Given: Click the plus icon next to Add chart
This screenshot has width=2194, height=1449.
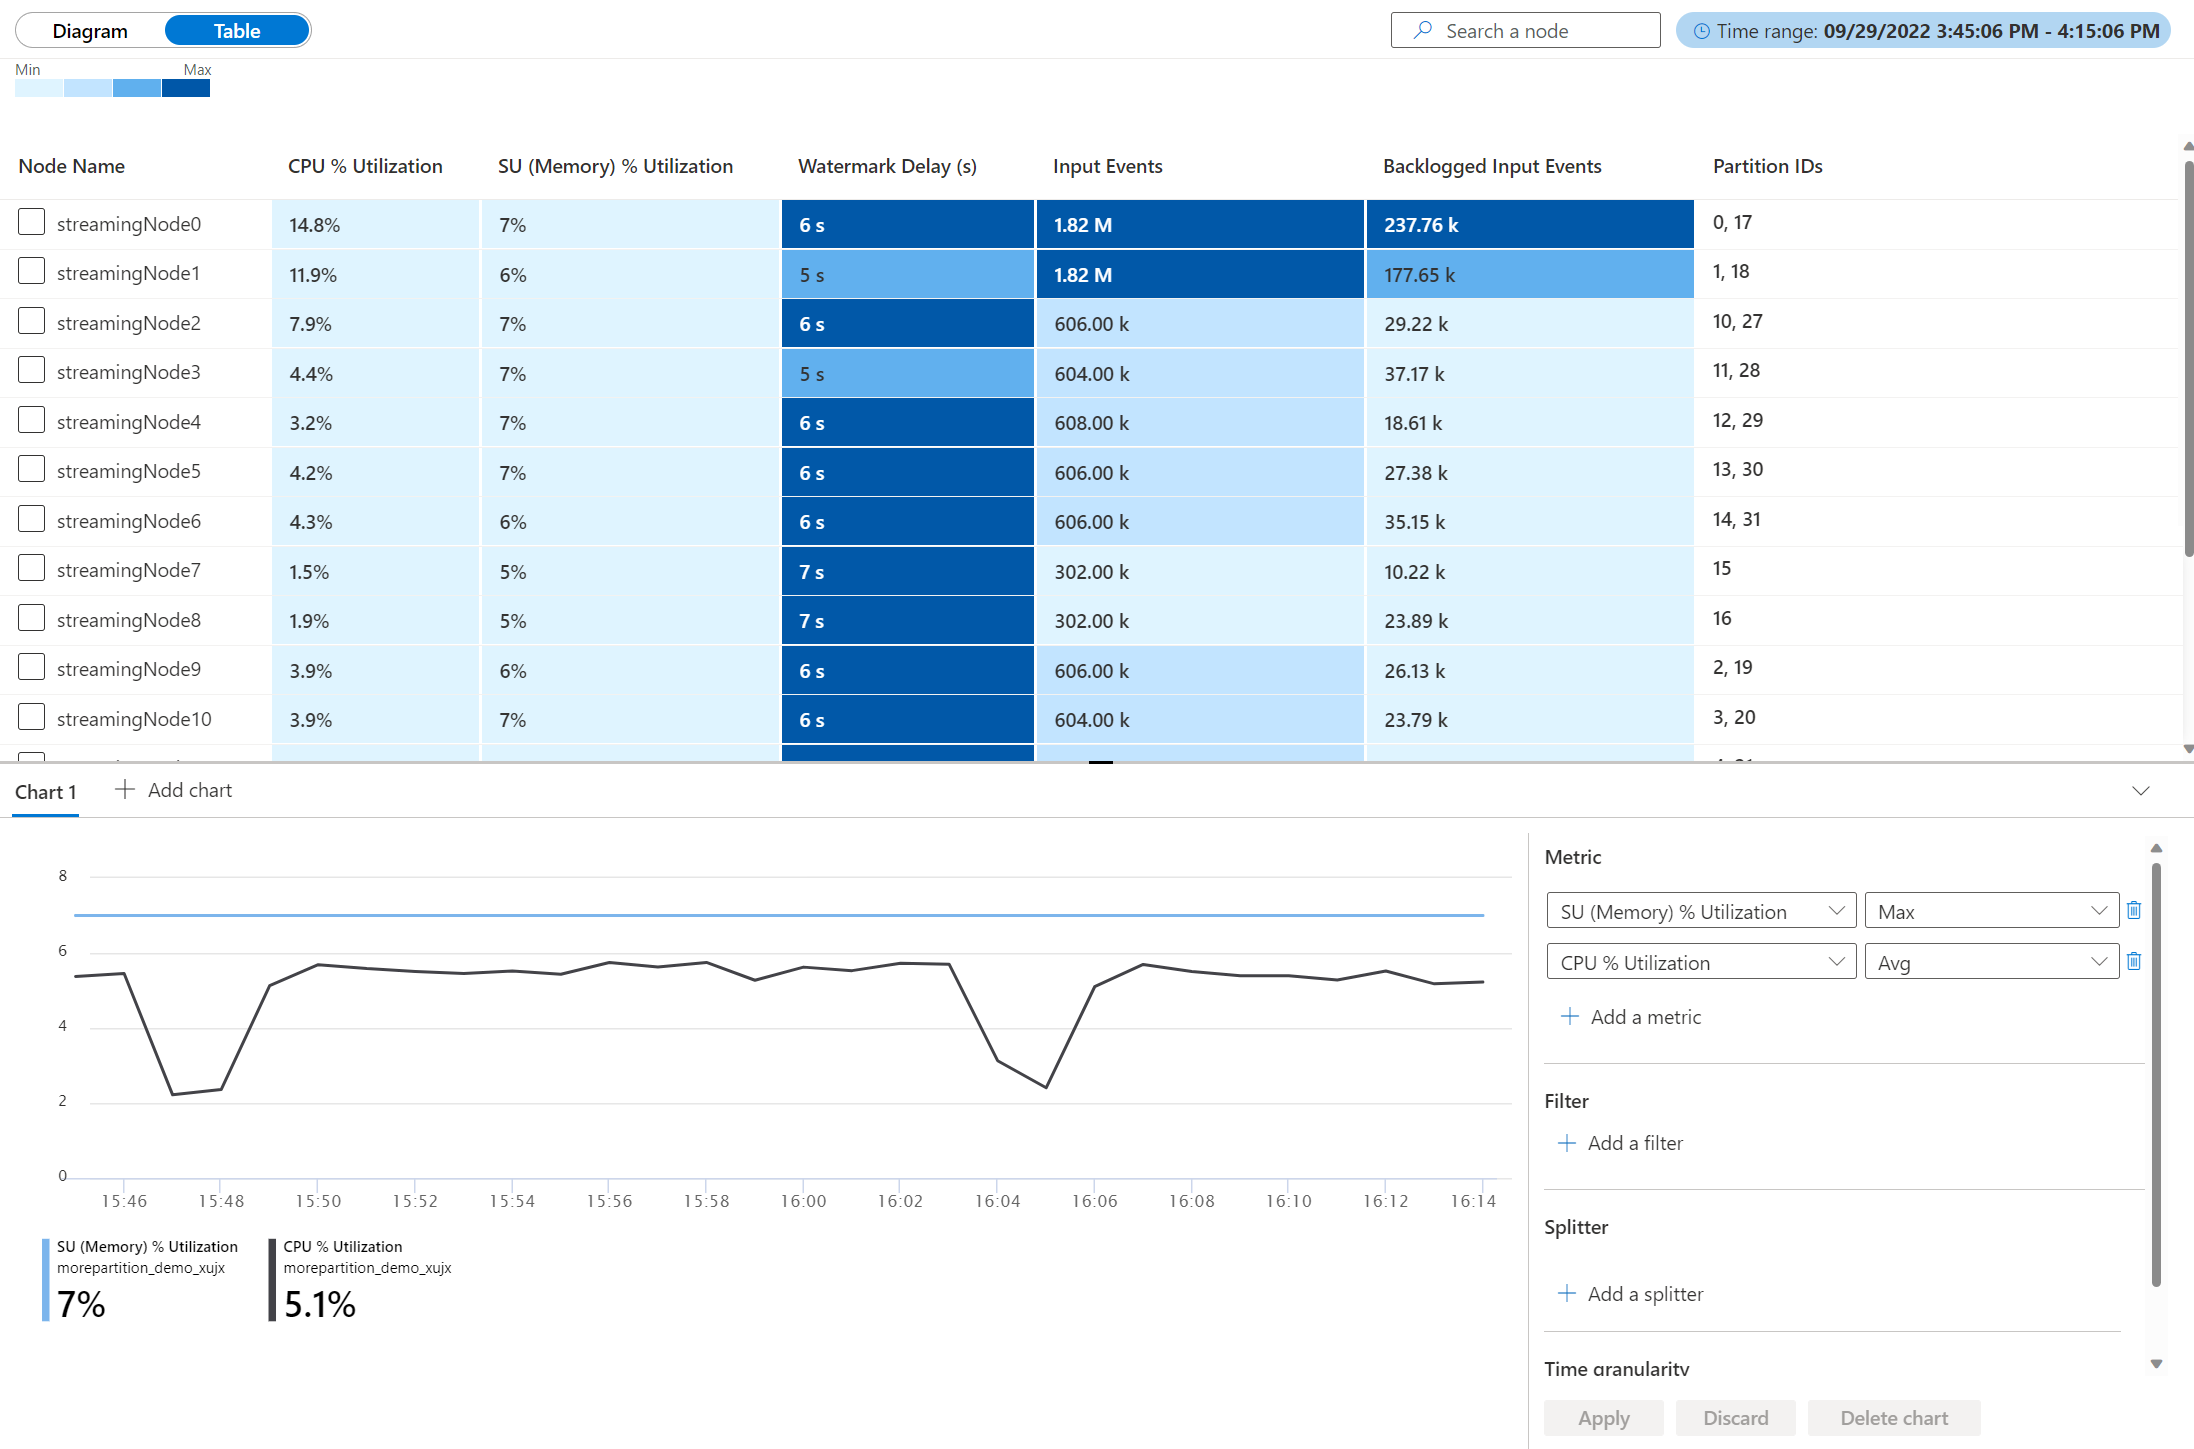Looking at the screenshot, I should tap(125, 789).
